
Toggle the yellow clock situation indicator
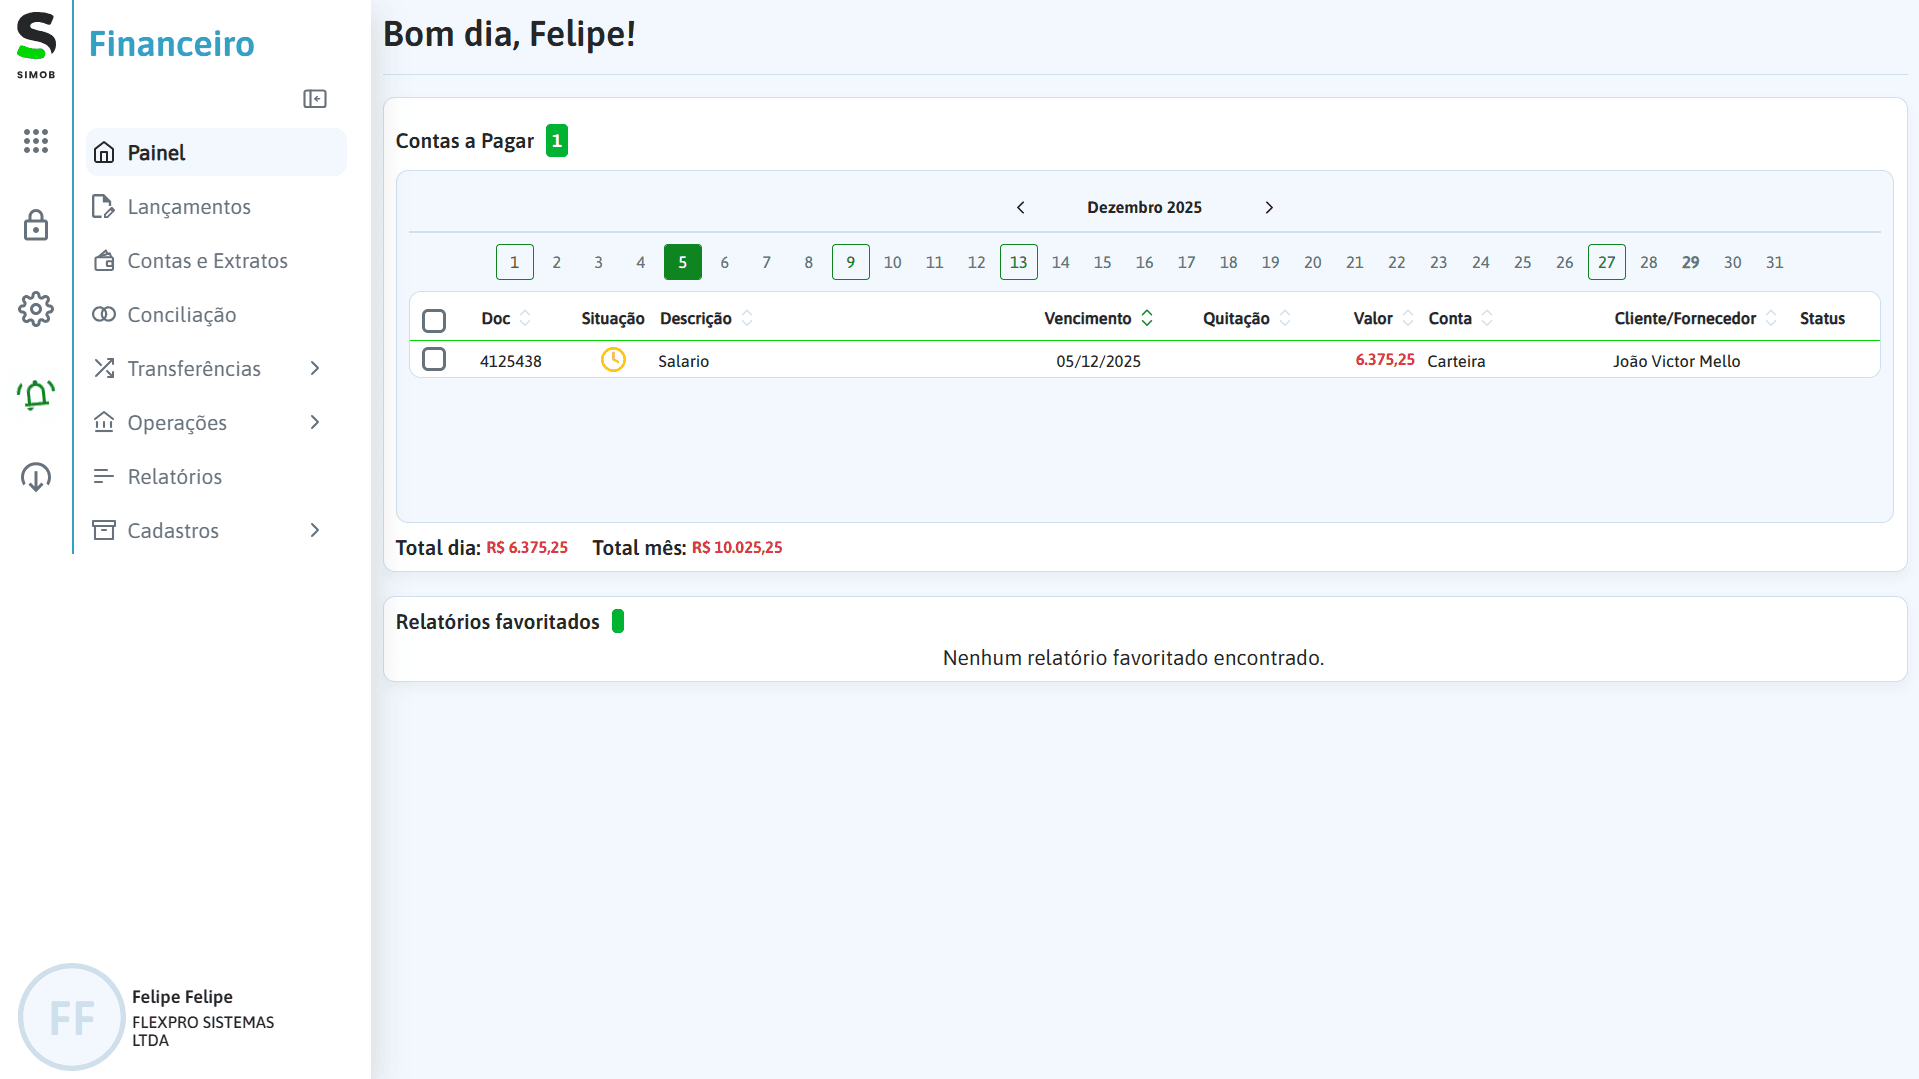coord(613,359)
